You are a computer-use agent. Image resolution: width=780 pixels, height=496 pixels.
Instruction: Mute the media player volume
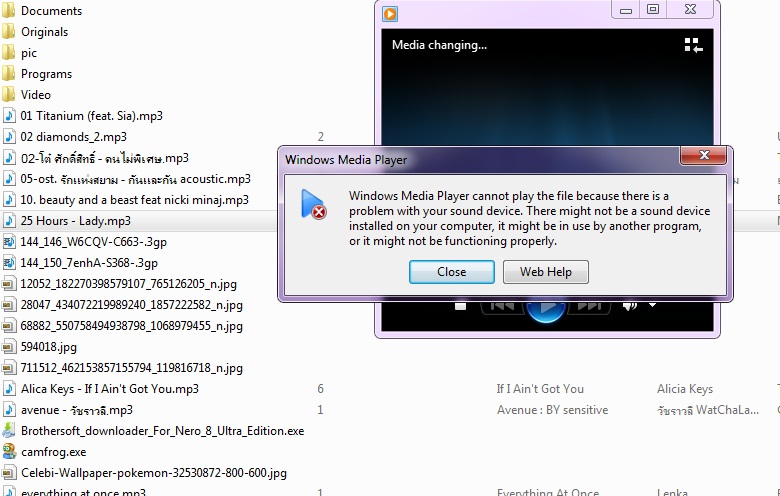click(629, 306)
